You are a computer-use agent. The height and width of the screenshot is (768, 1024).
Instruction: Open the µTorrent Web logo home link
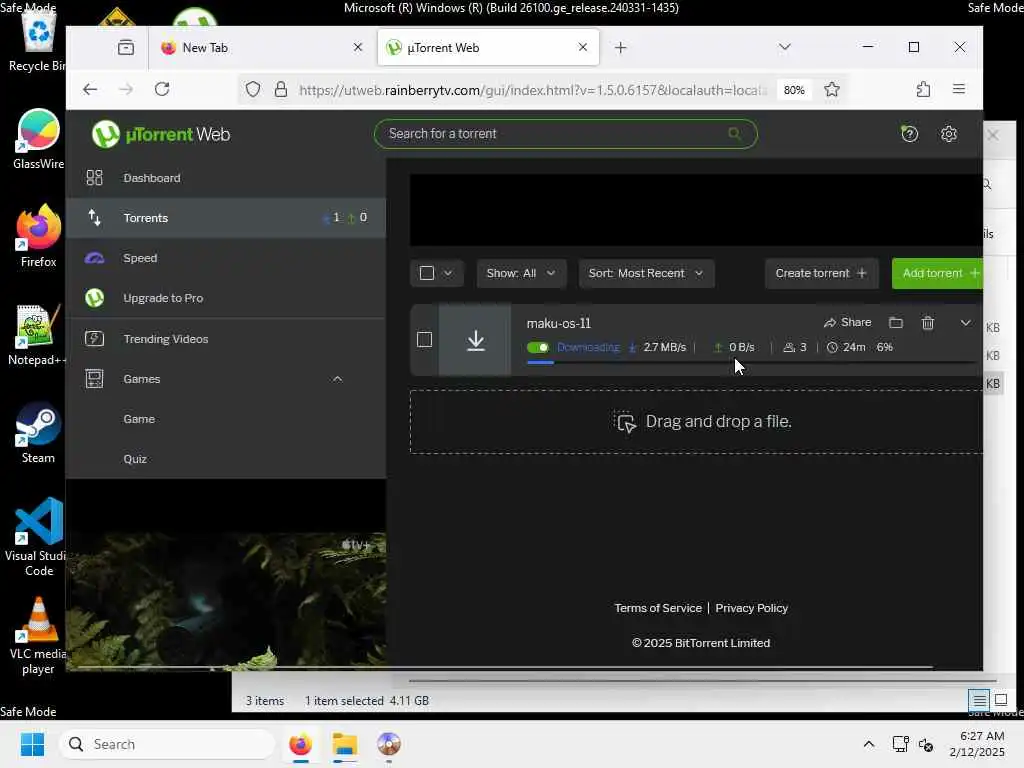pyautogui.click(x=161, y=135)
